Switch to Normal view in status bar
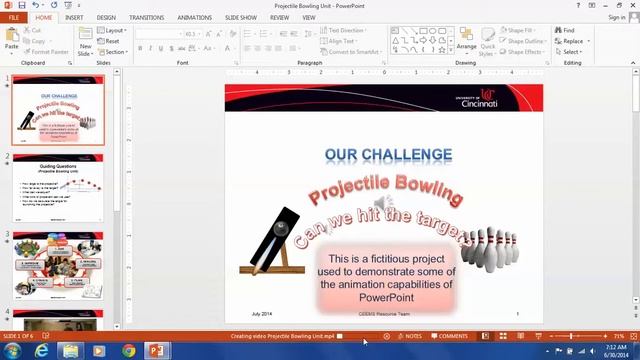 [485, 336]
